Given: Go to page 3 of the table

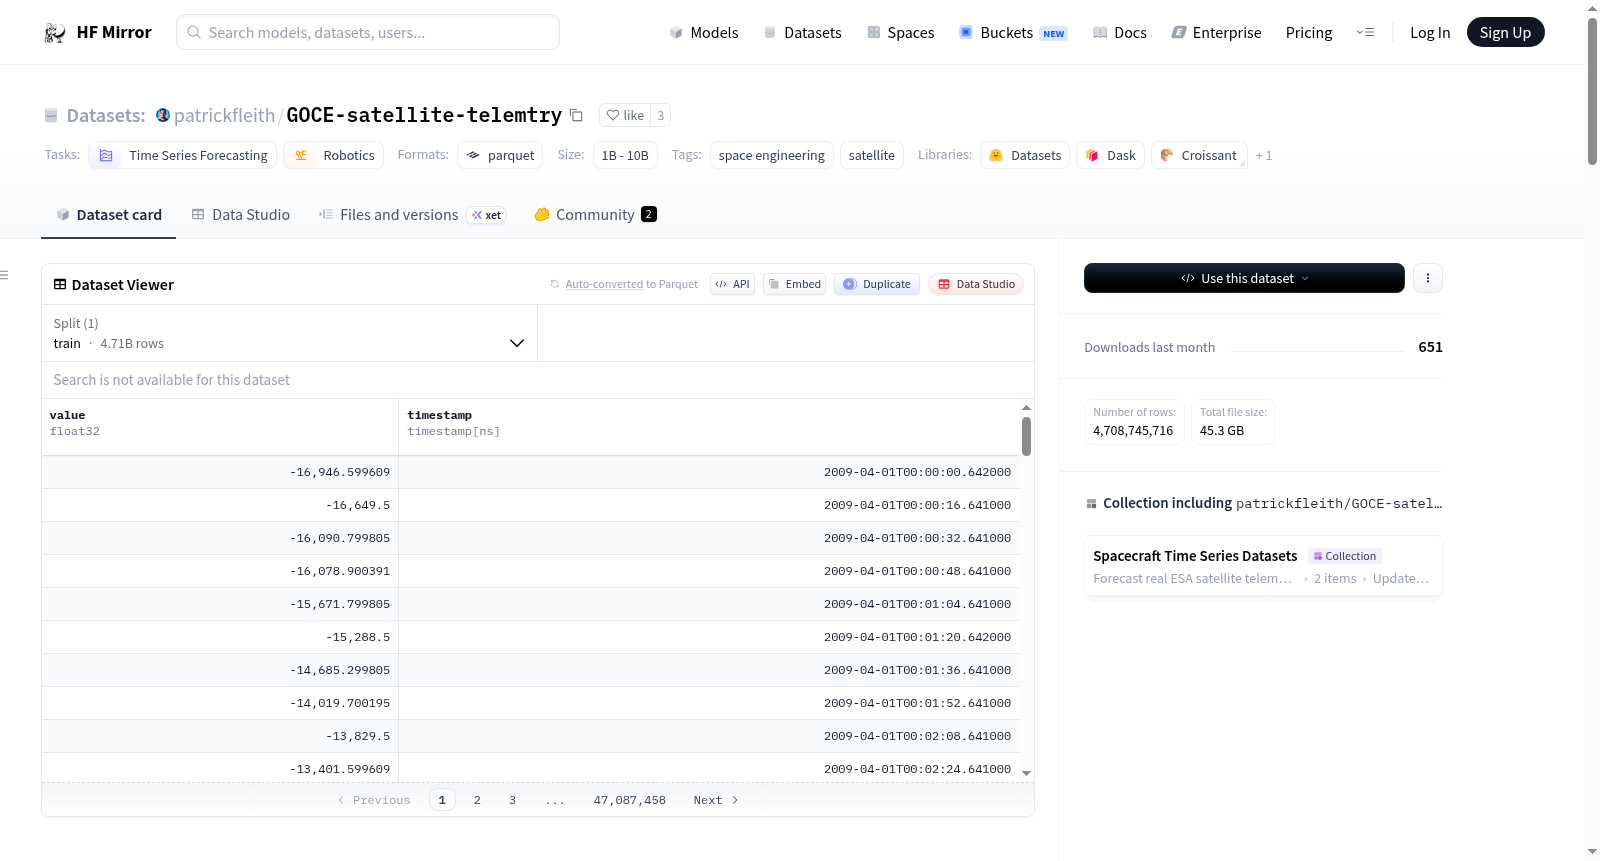Looking at the screenshot, I should coord(512,800).
